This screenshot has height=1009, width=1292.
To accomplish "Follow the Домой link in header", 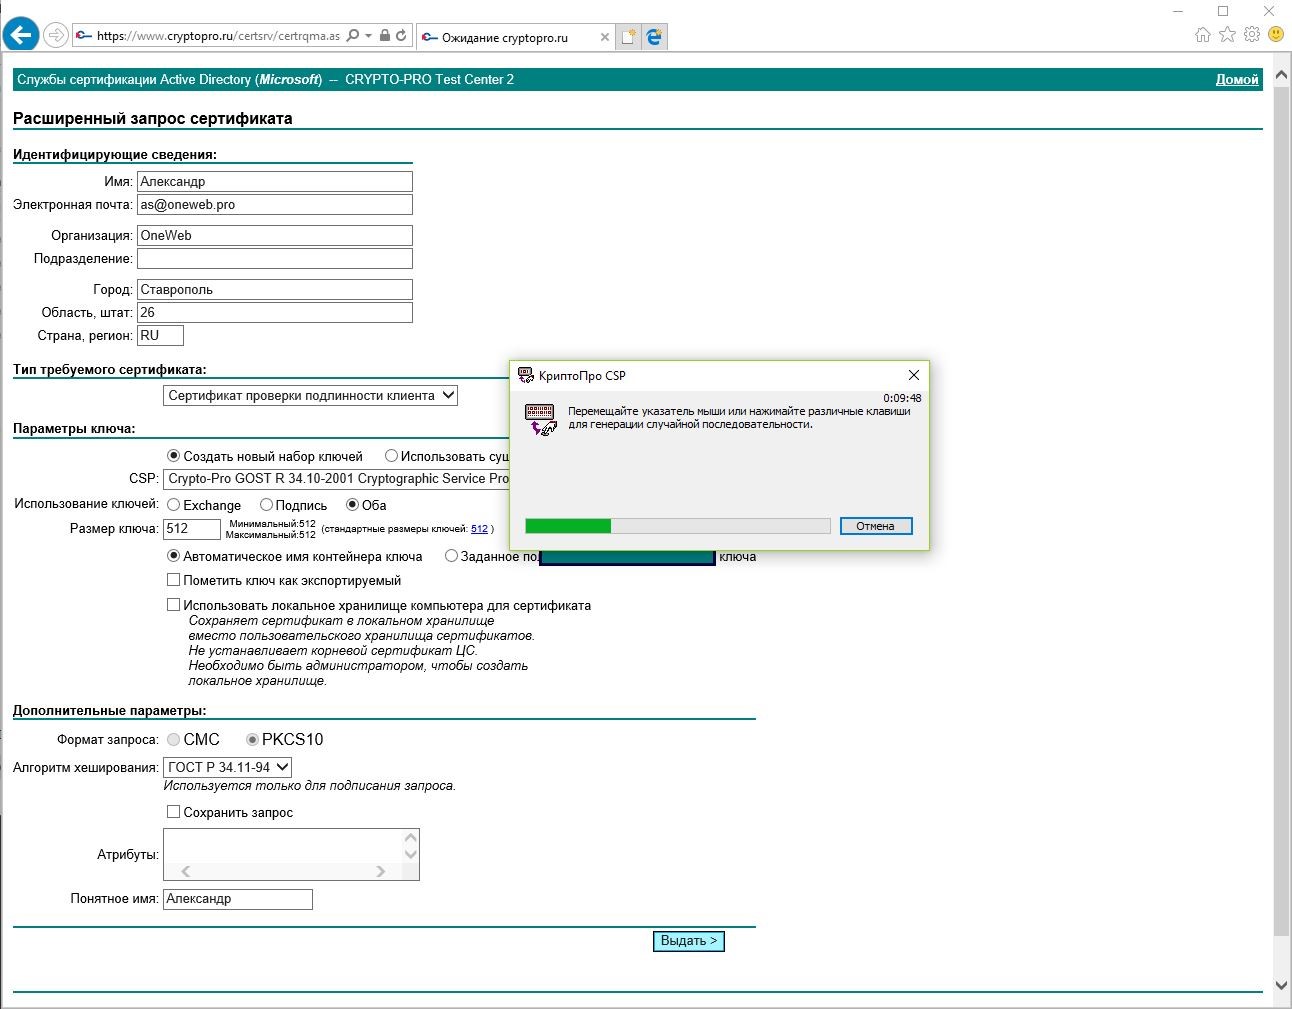I will tap(1237, 79).
